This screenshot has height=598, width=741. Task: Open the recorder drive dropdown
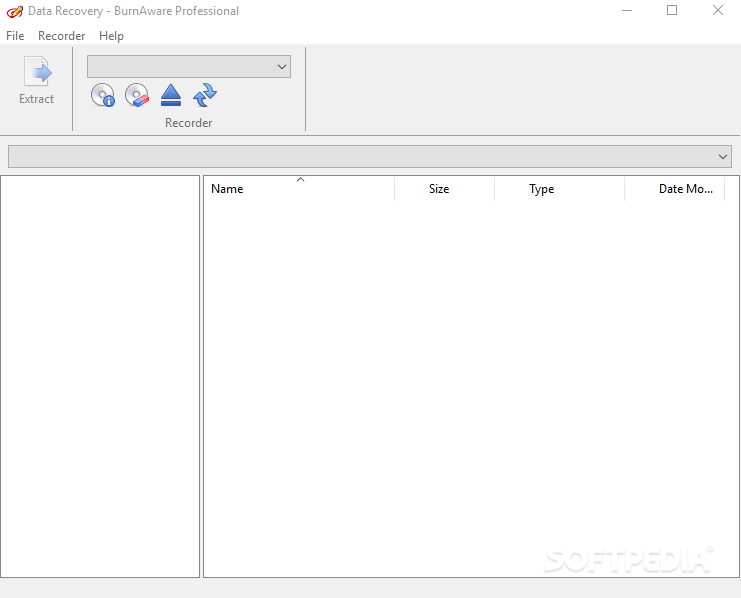pos(189,67)
